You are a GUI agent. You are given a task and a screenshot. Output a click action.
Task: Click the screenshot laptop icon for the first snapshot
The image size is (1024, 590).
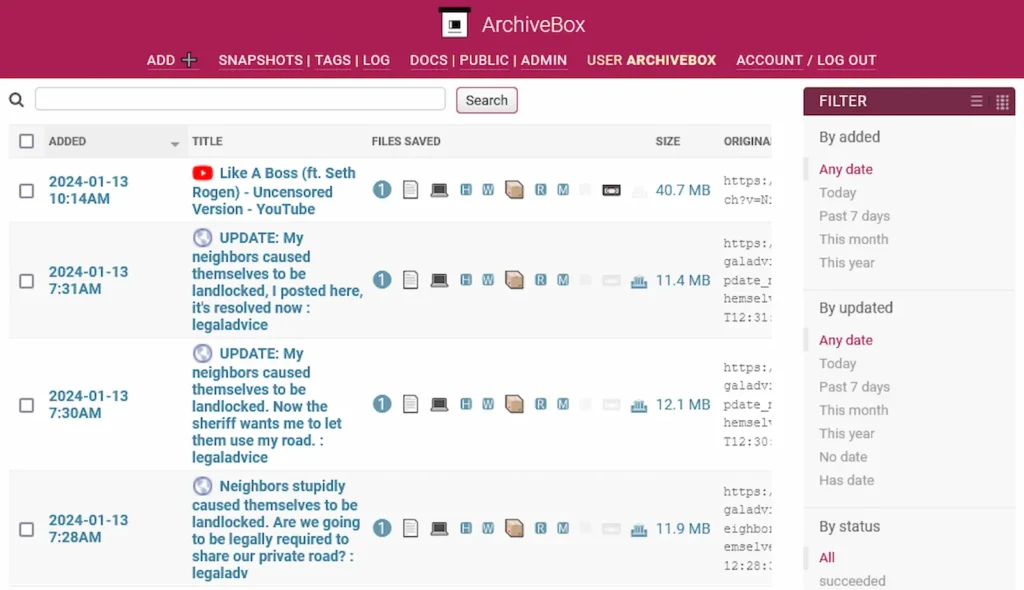pos(438,189)
